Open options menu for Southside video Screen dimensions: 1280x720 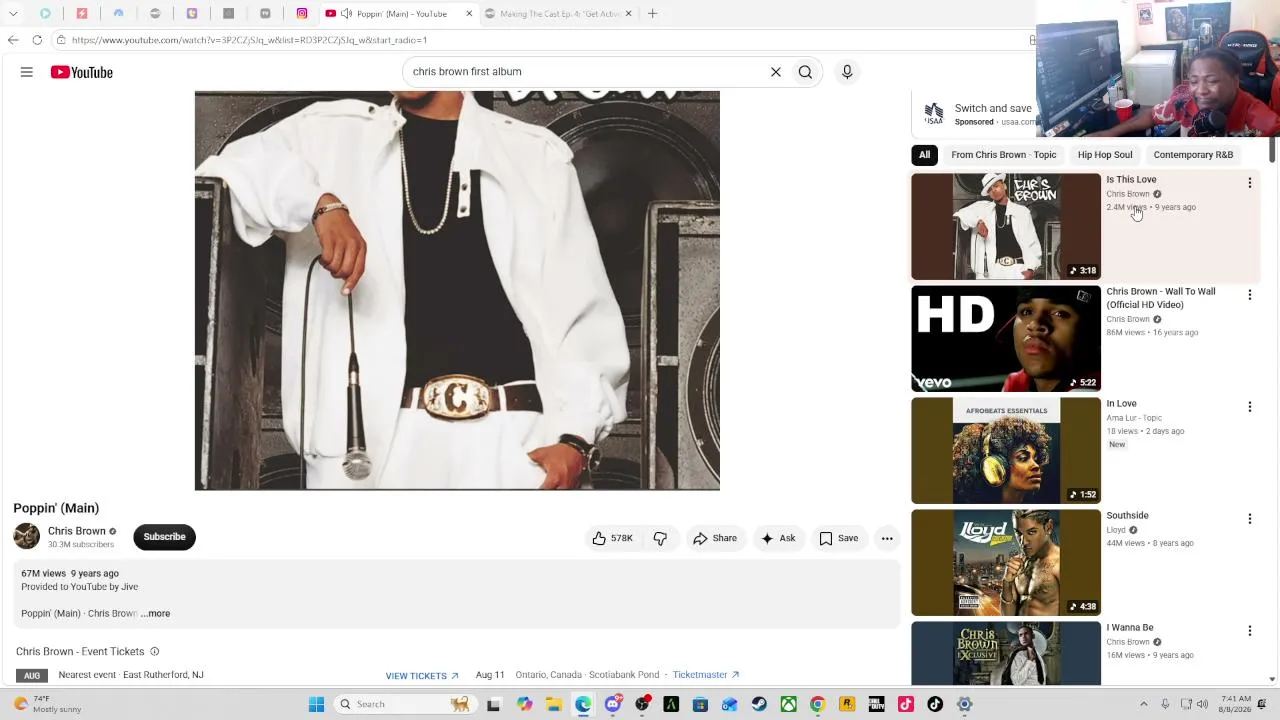(1249, 519)
